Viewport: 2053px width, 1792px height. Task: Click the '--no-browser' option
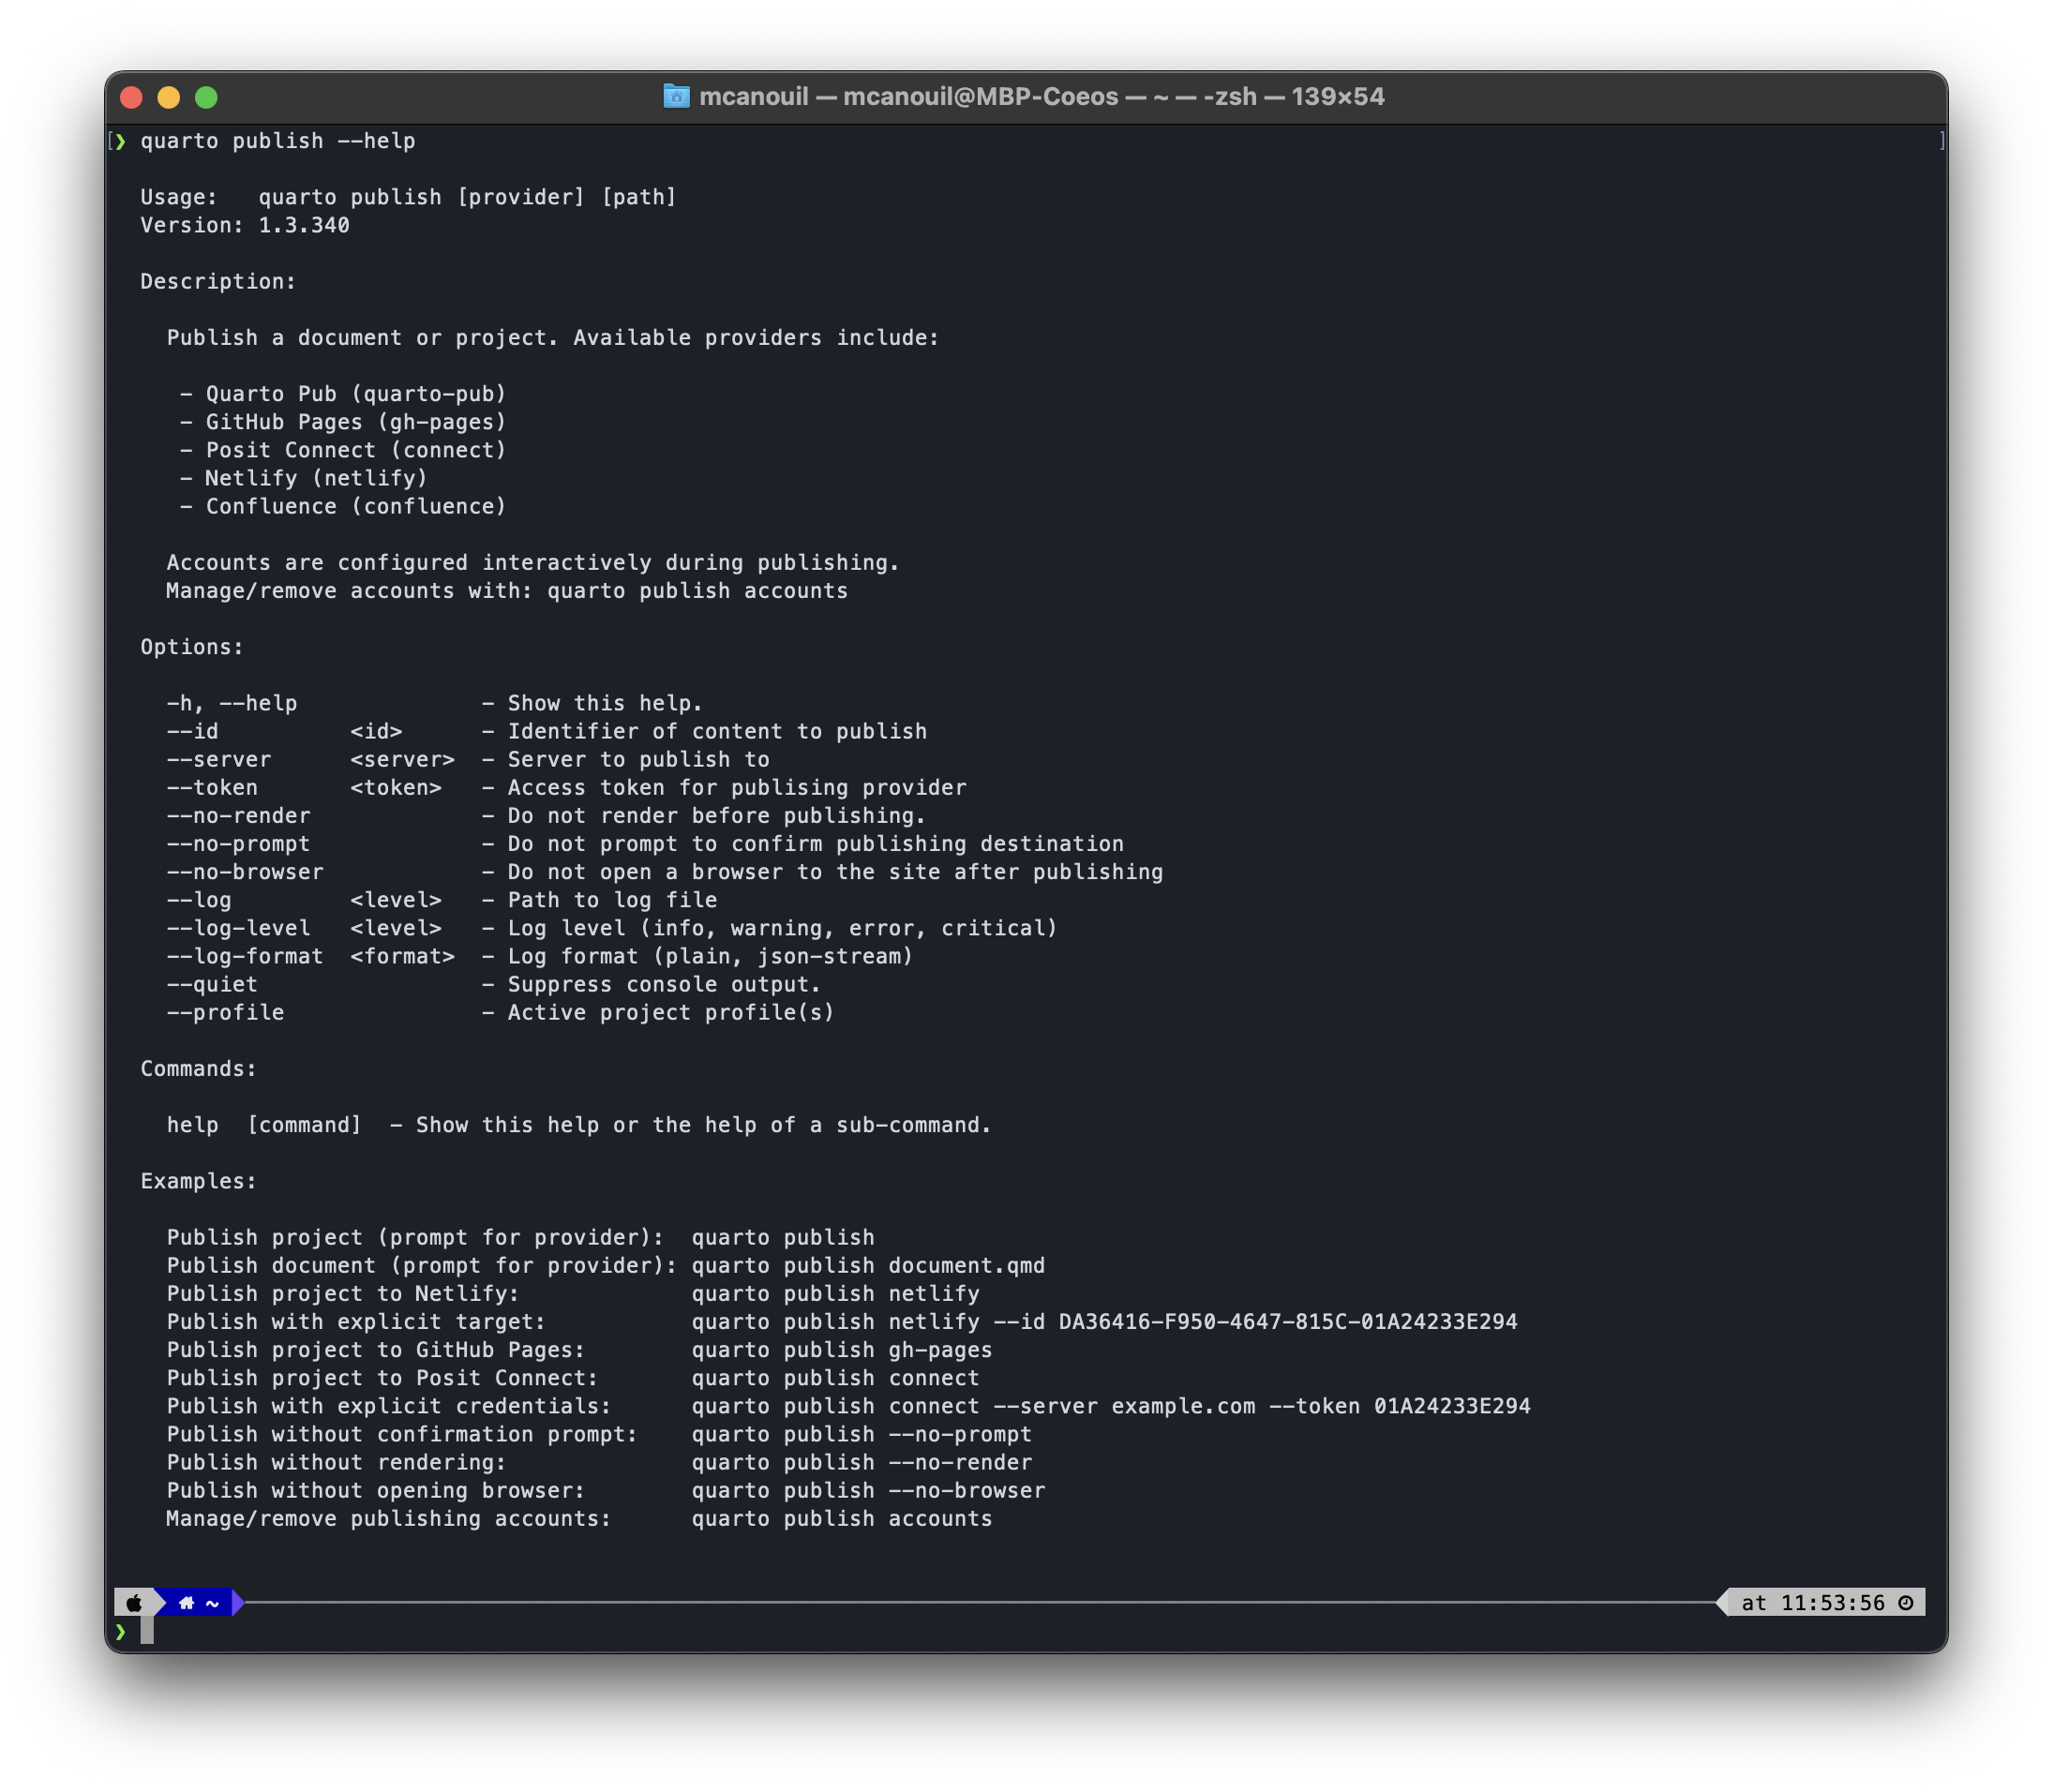tap(245, 872)
